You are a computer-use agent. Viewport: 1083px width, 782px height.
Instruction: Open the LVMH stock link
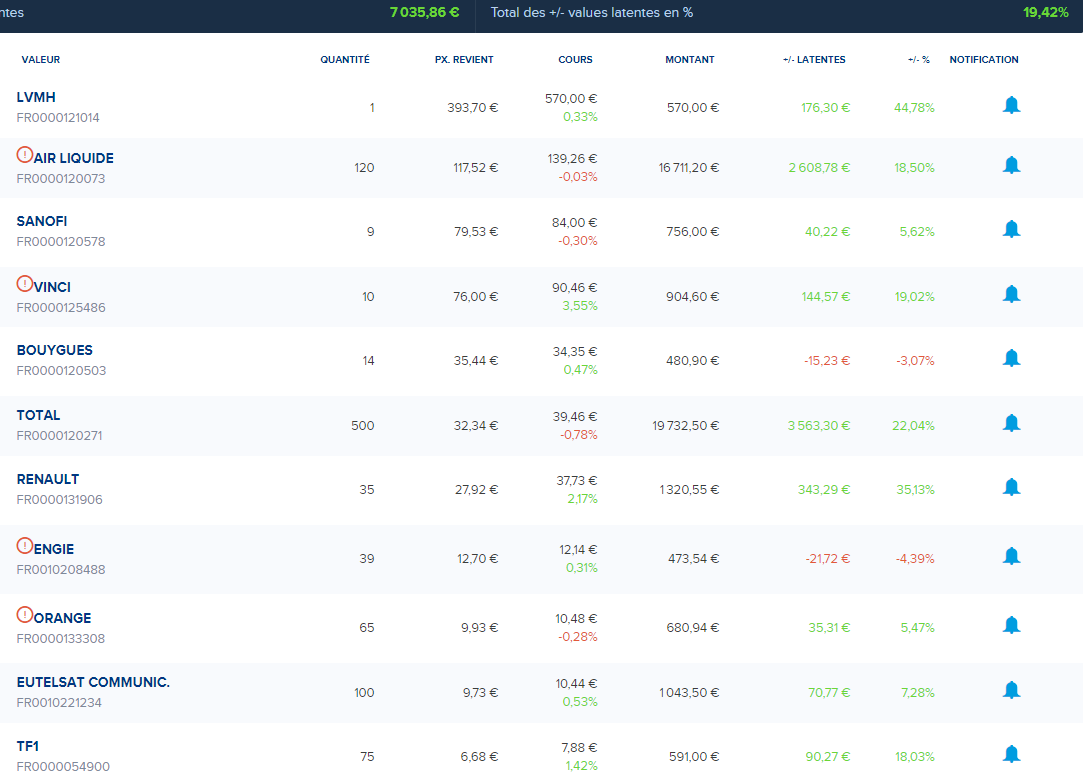(x=36, y=97)
